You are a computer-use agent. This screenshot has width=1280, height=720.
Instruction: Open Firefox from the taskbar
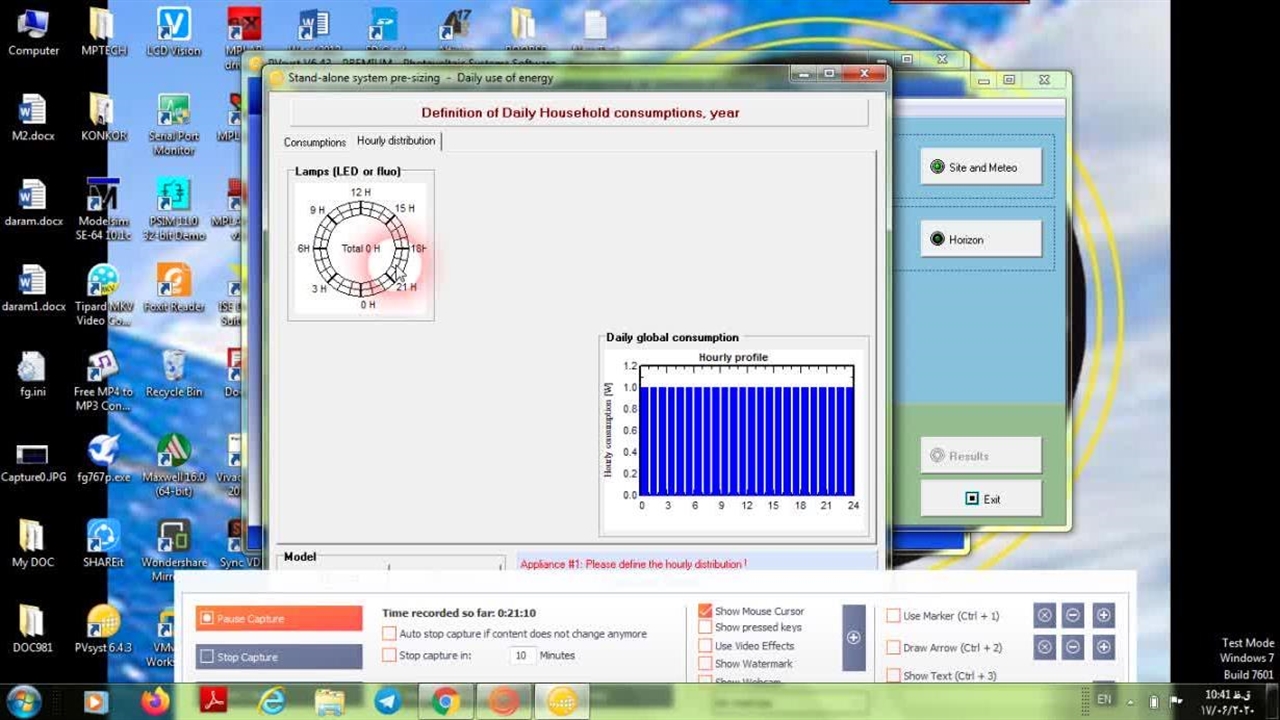[155, 702]
